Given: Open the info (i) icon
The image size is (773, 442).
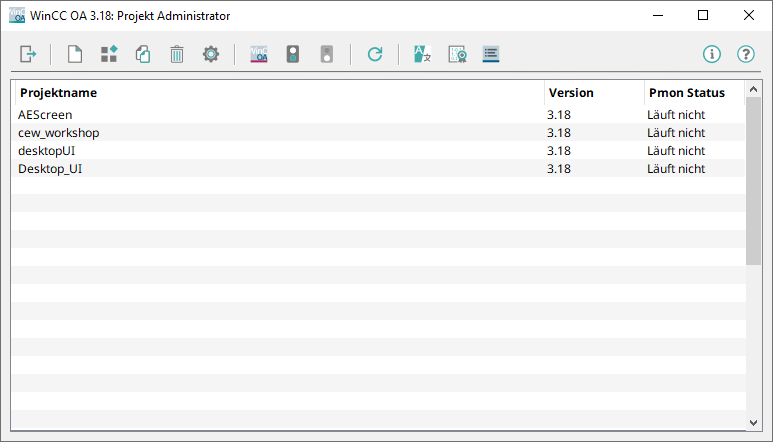Looking at the screenshot, I should 712,54.
